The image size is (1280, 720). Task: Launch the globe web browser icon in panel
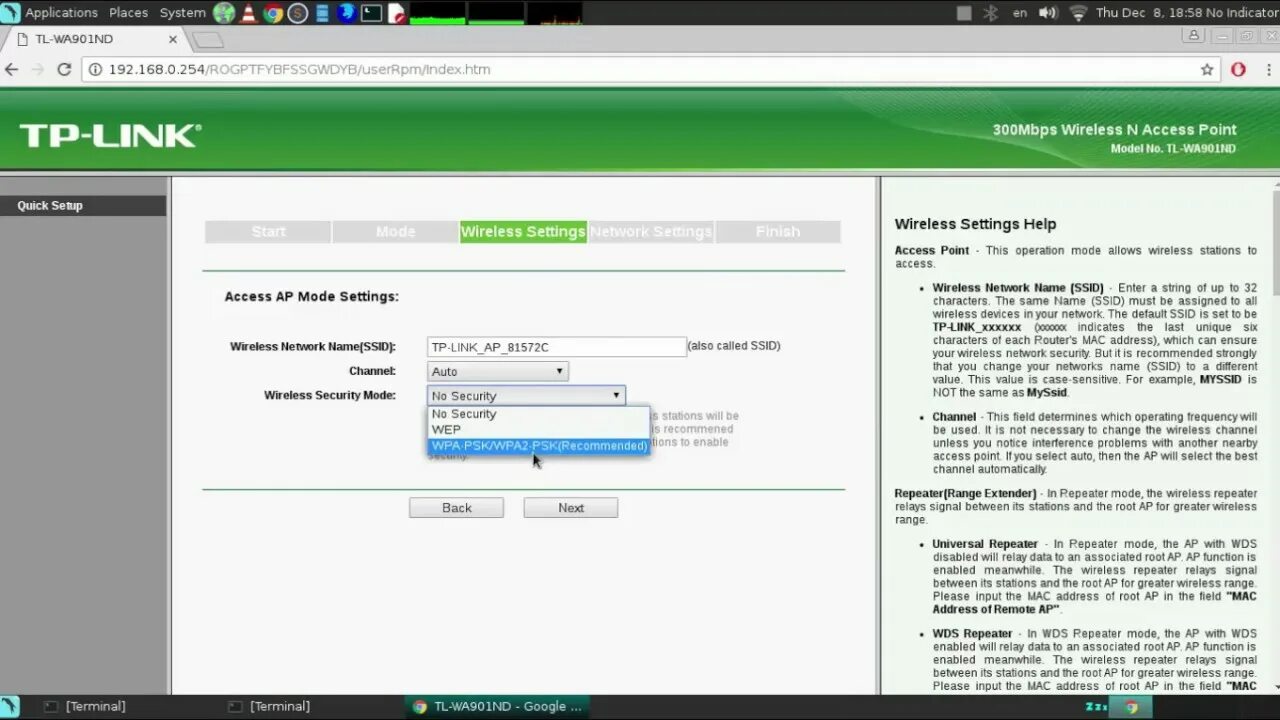point(224,13)
